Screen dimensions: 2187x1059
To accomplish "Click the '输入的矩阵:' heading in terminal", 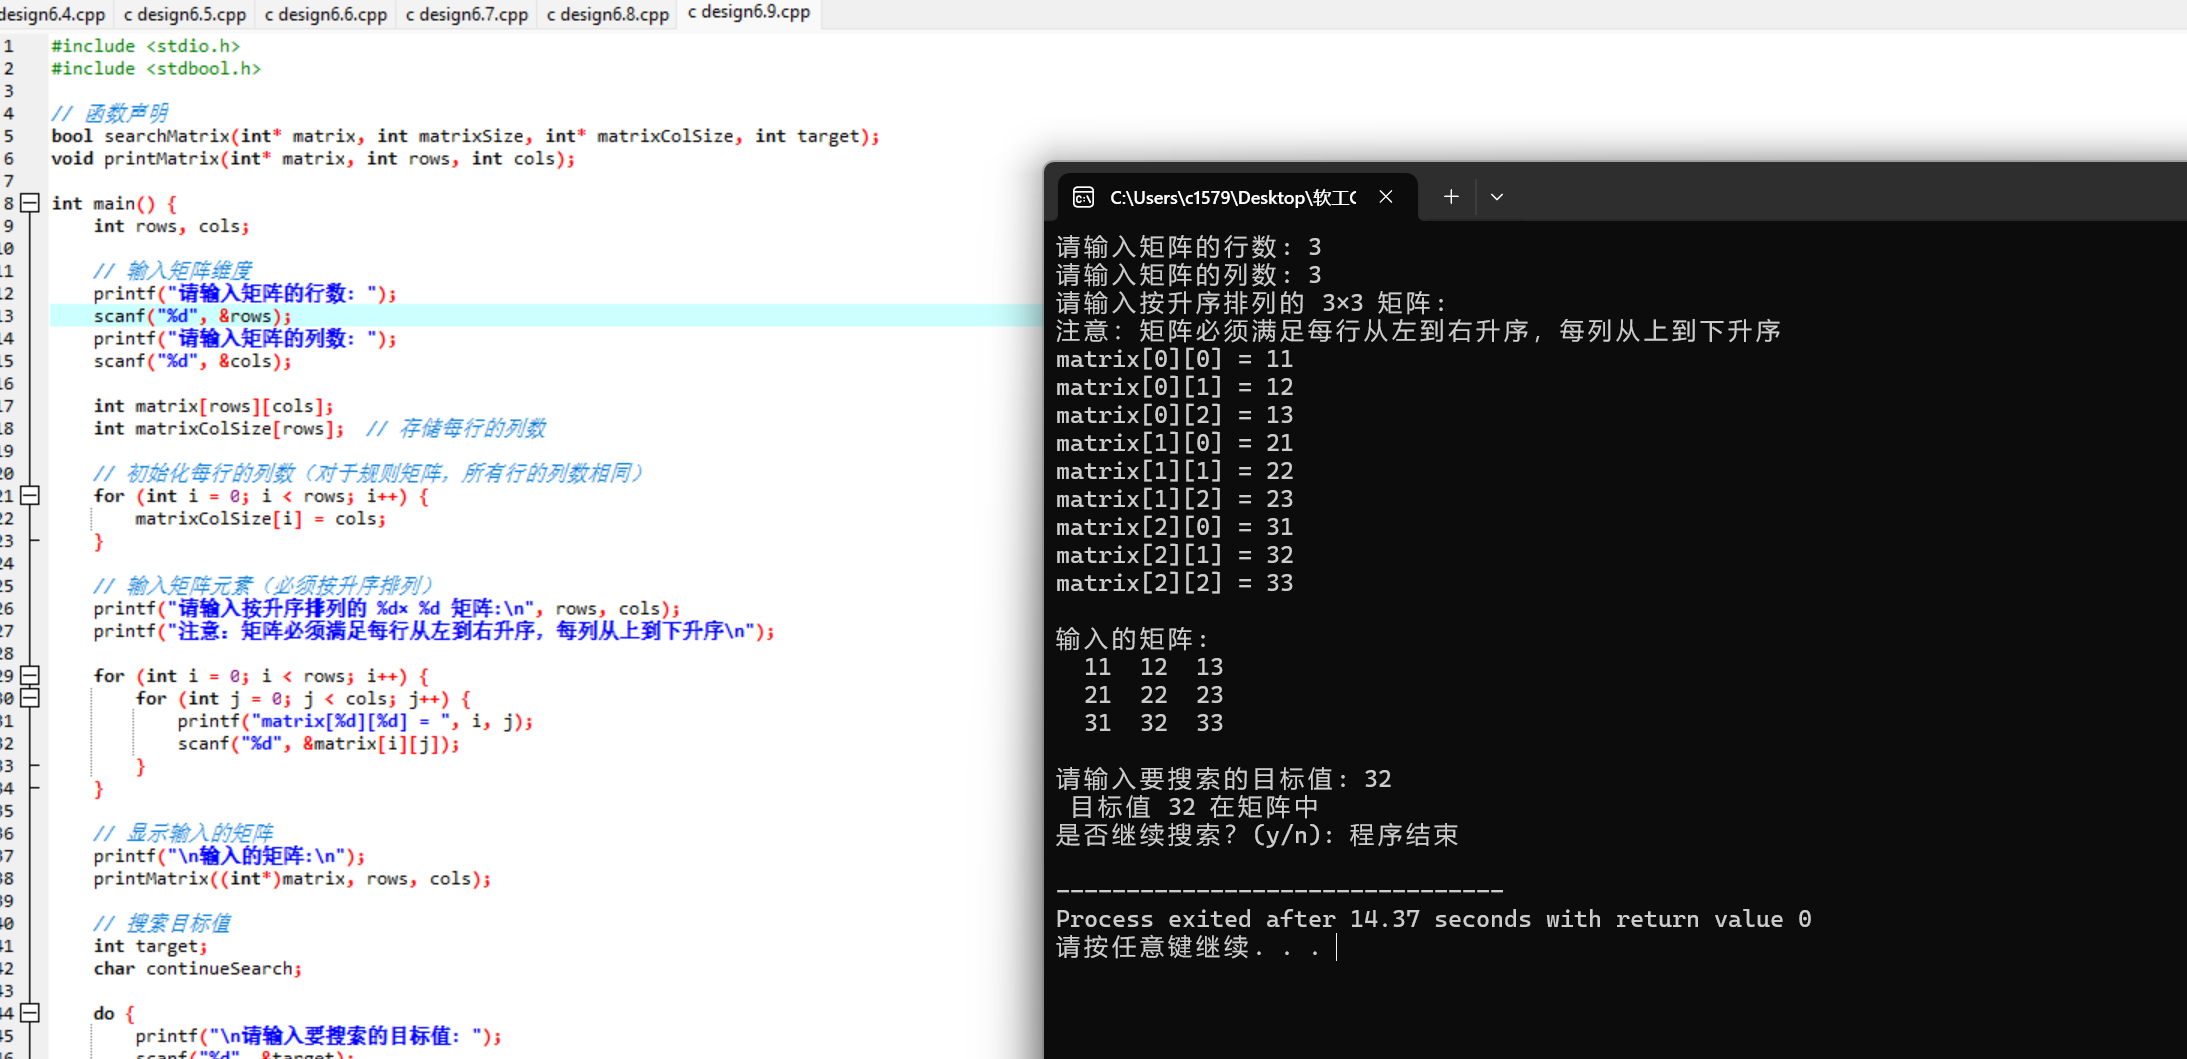I will (1132, 639).
